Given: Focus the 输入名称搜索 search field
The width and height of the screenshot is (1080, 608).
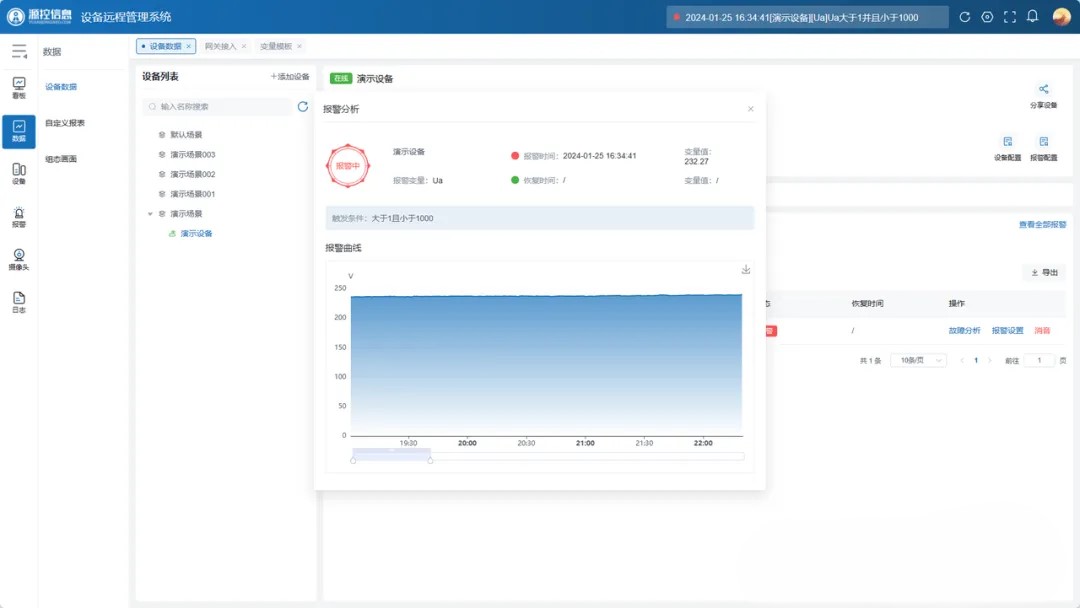Looking at the screenshot, I should click(217, 107).
